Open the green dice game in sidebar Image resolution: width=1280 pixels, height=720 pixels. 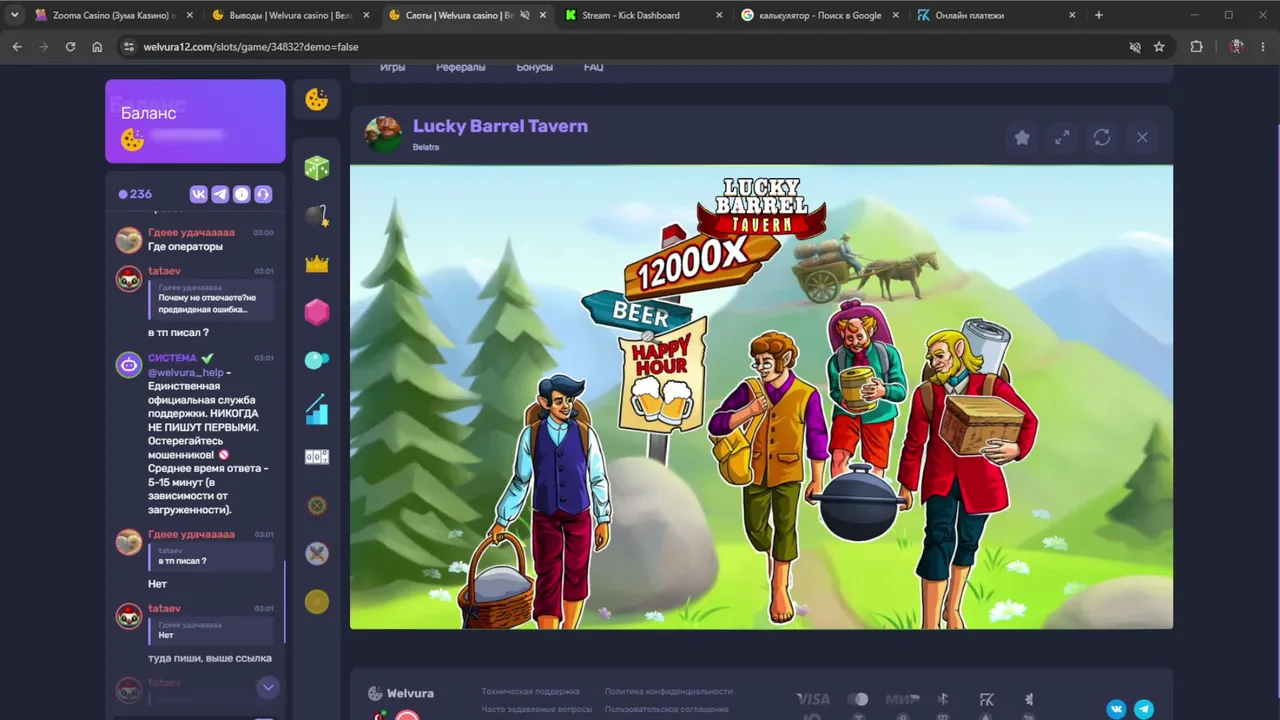(x=317, y=168)
